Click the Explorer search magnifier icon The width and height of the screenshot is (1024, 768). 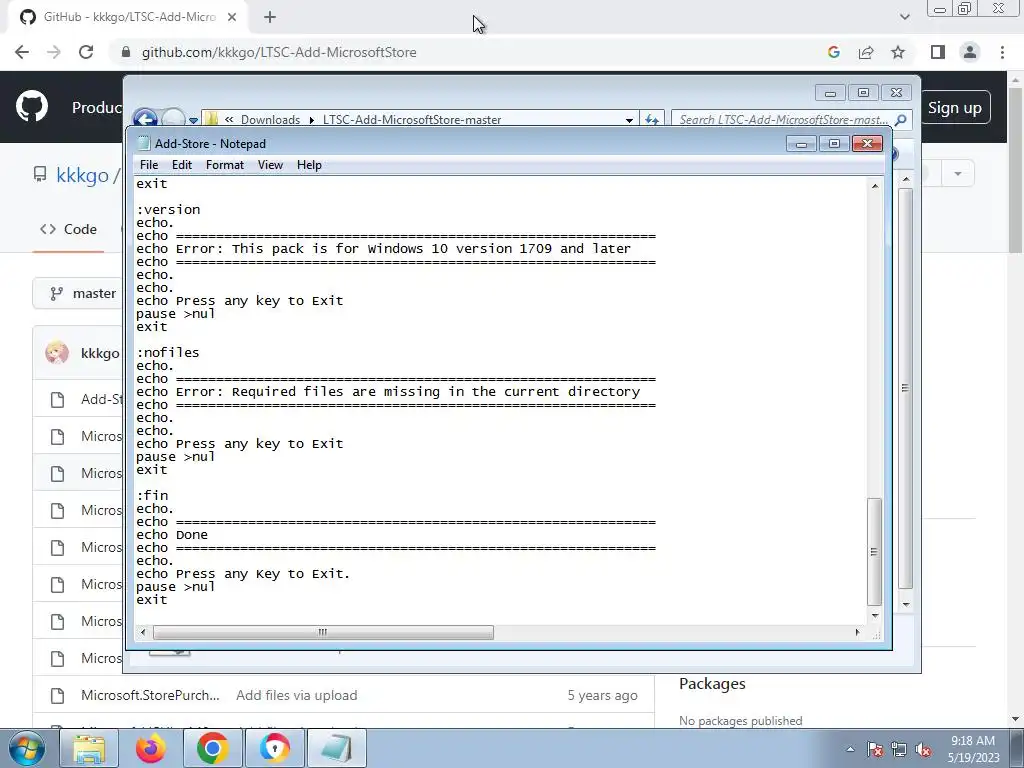point(901,120)
